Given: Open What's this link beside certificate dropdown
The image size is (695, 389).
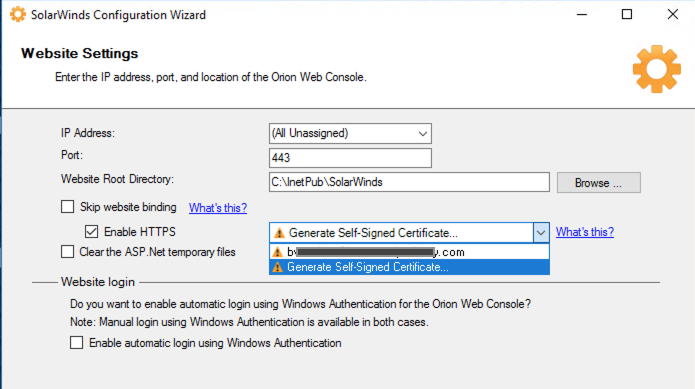Looking at the screenshot, I should tap(585, 232).
